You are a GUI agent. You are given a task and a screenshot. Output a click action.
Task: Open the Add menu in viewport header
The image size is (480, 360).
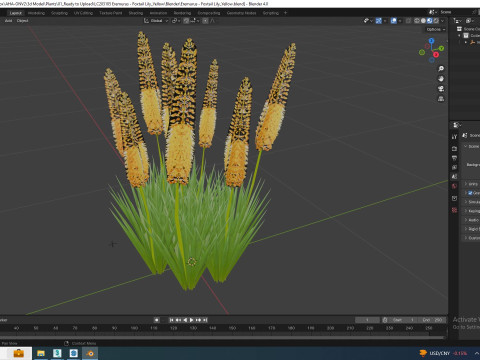[8, 21]
